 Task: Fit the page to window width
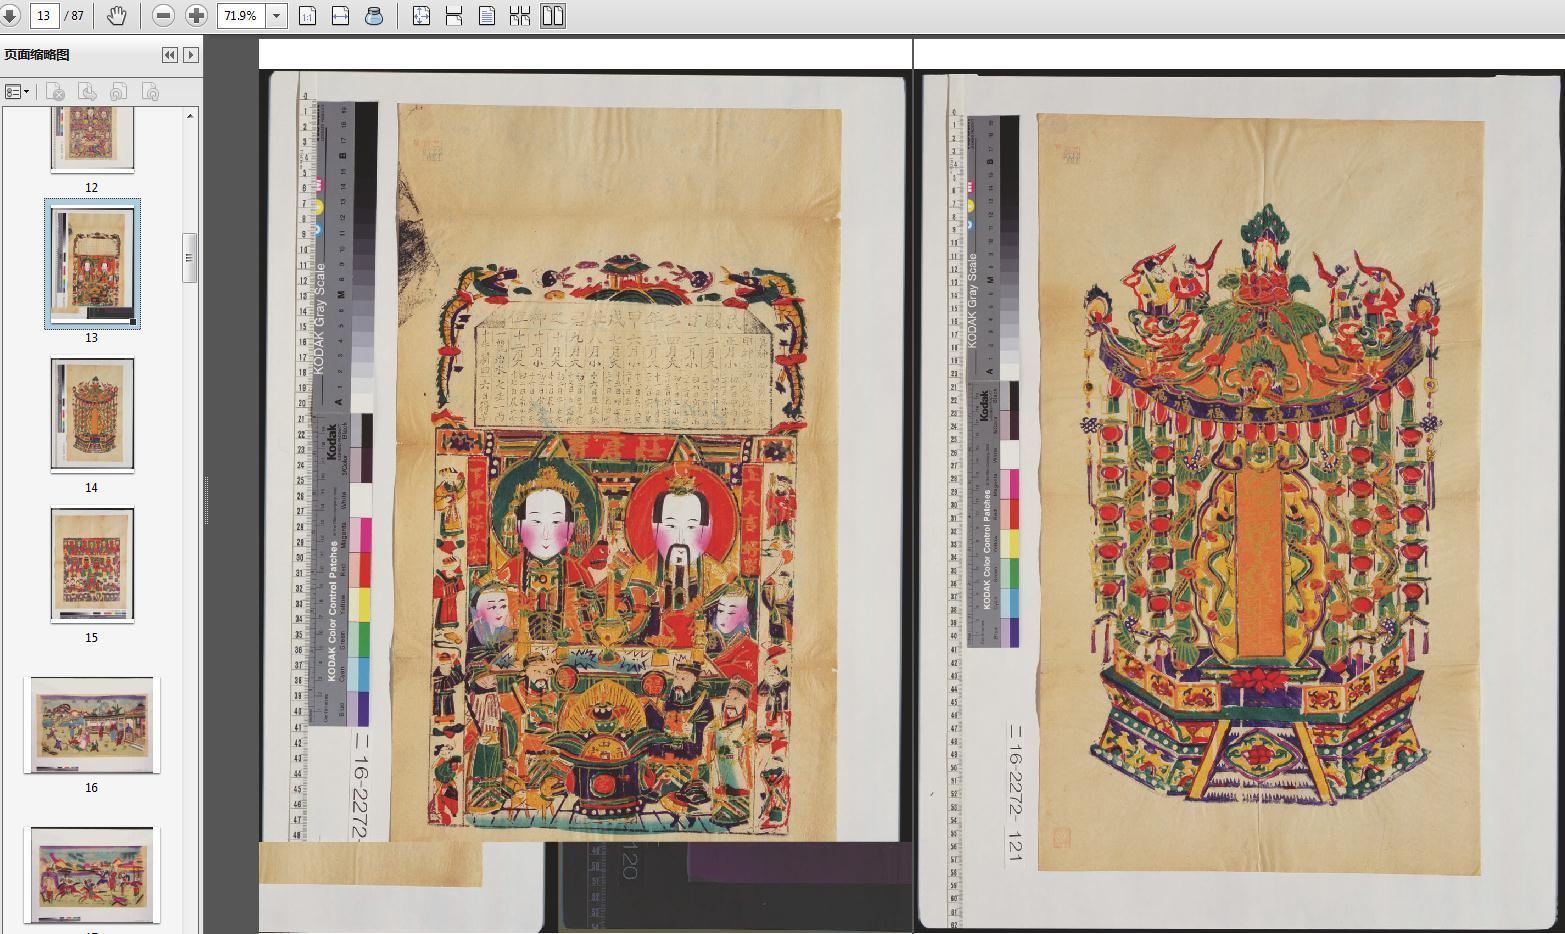click(x=340, y=16)
